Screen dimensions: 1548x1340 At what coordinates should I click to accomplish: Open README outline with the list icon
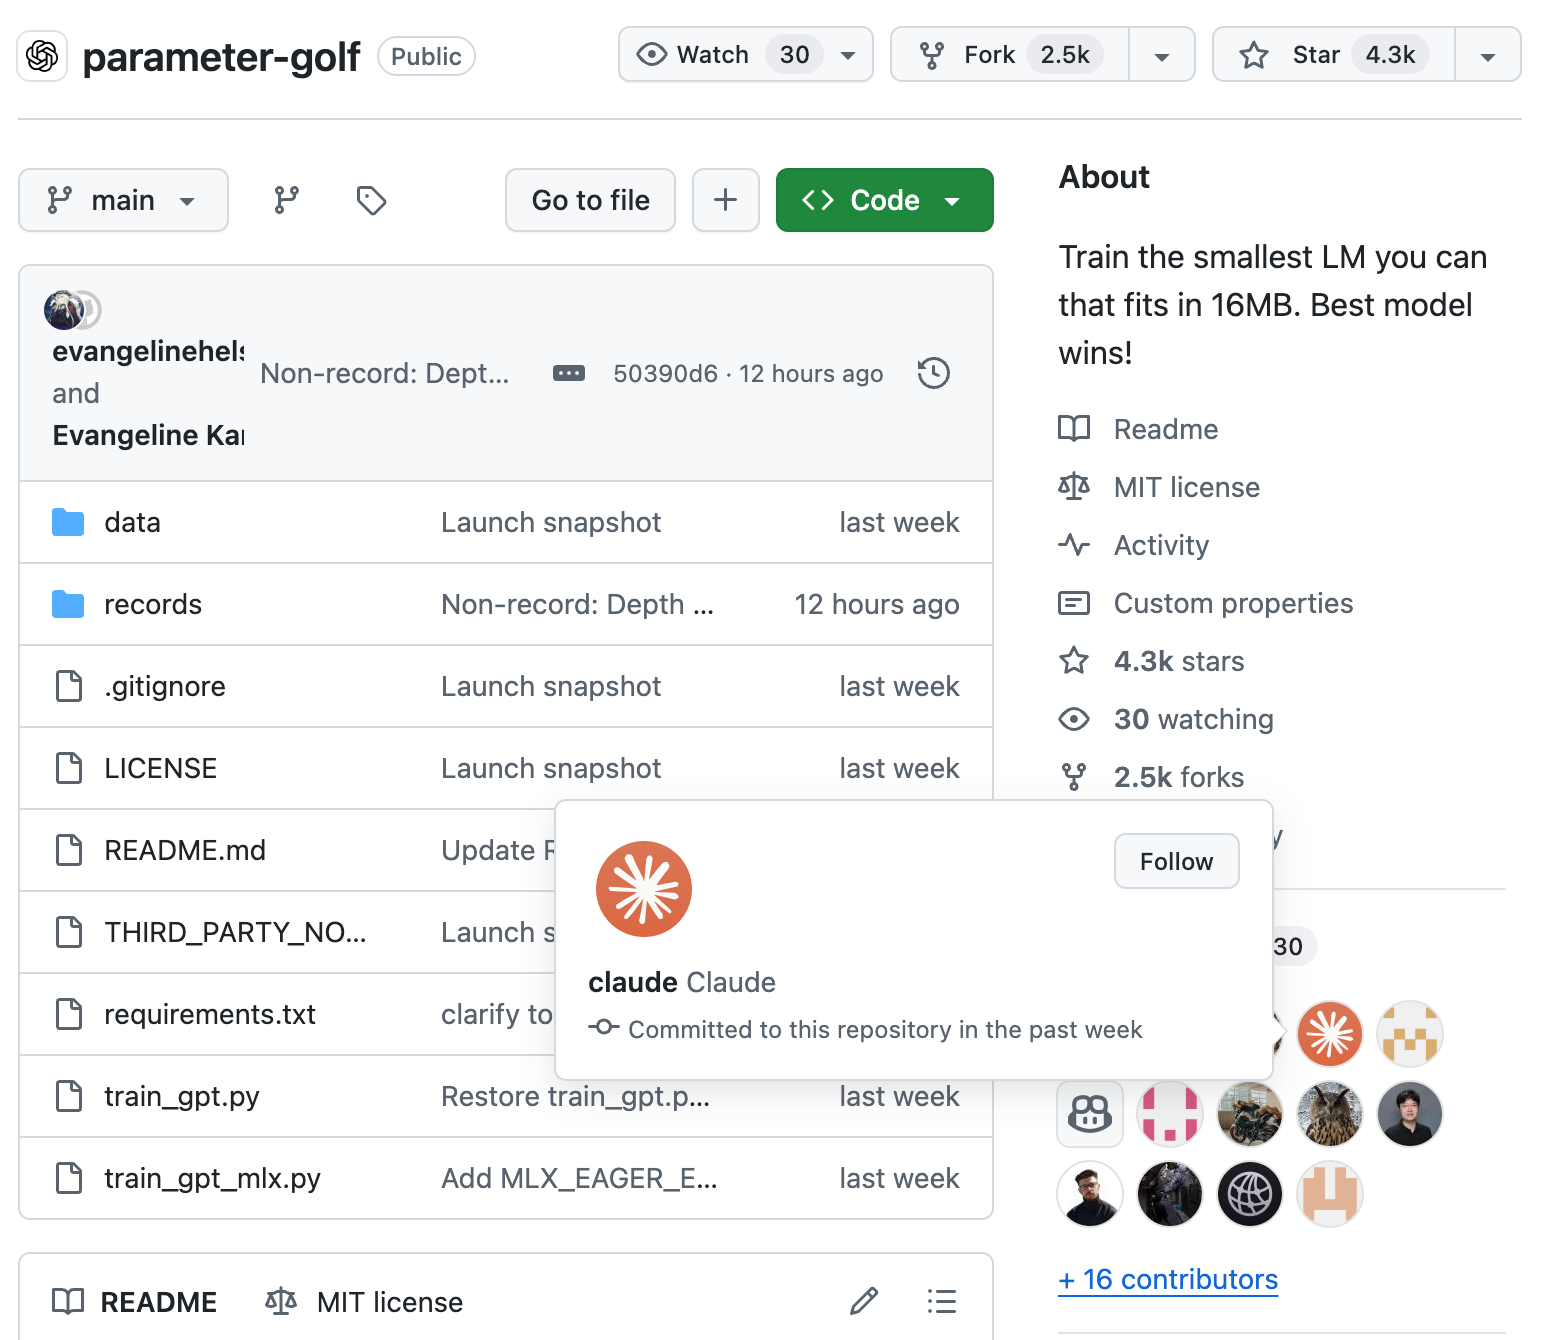(941, 1300)
